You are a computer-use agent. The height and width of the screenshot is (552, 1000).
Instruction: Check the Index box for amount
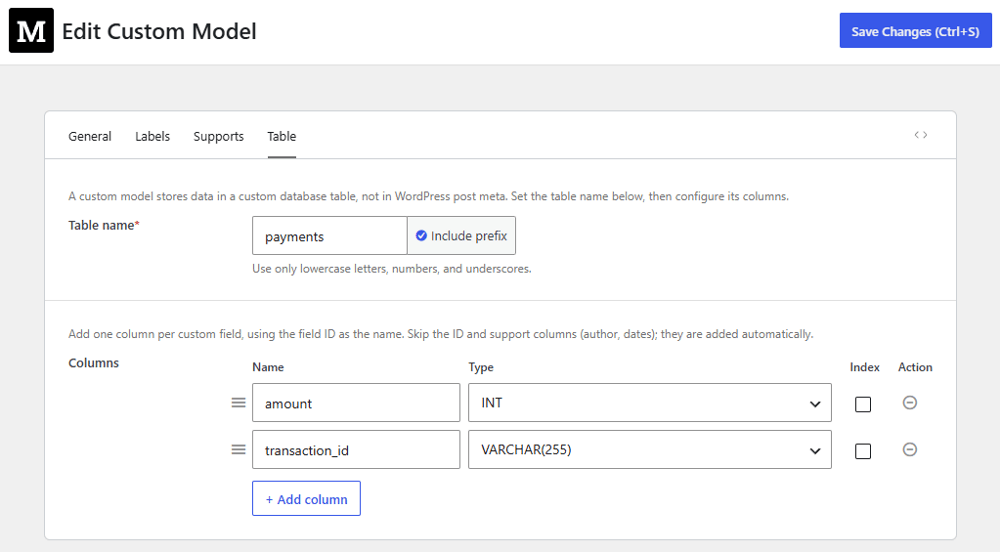[x=863, y=404]
